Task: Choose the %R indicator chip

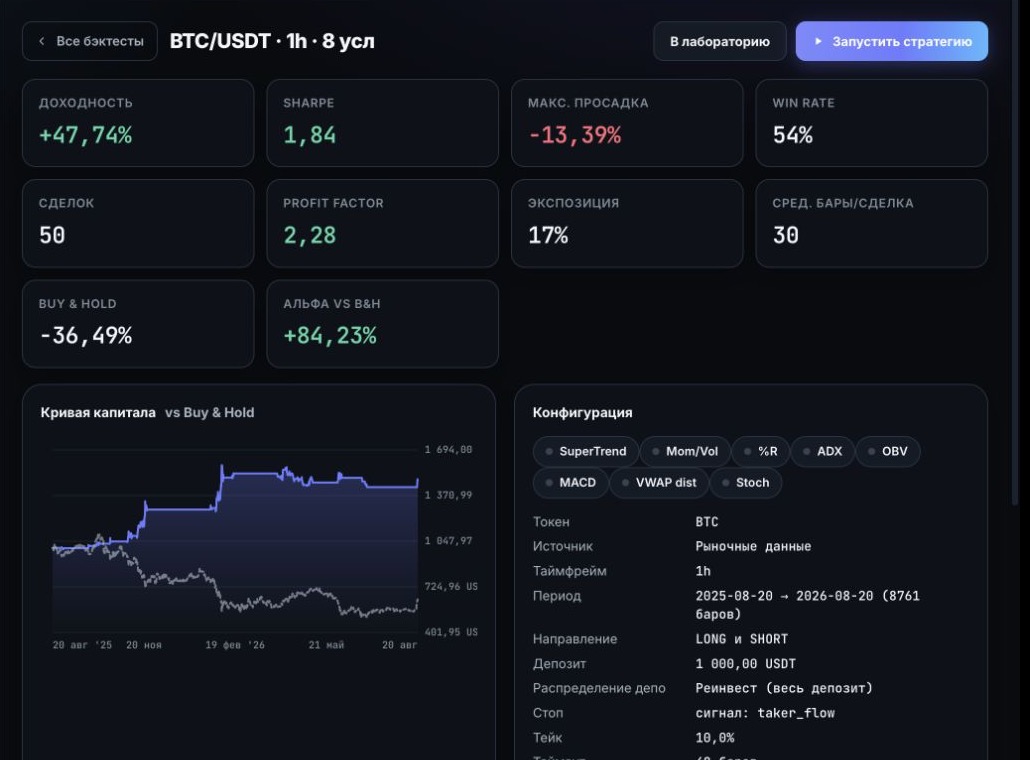Action: [x=761, y=451]
